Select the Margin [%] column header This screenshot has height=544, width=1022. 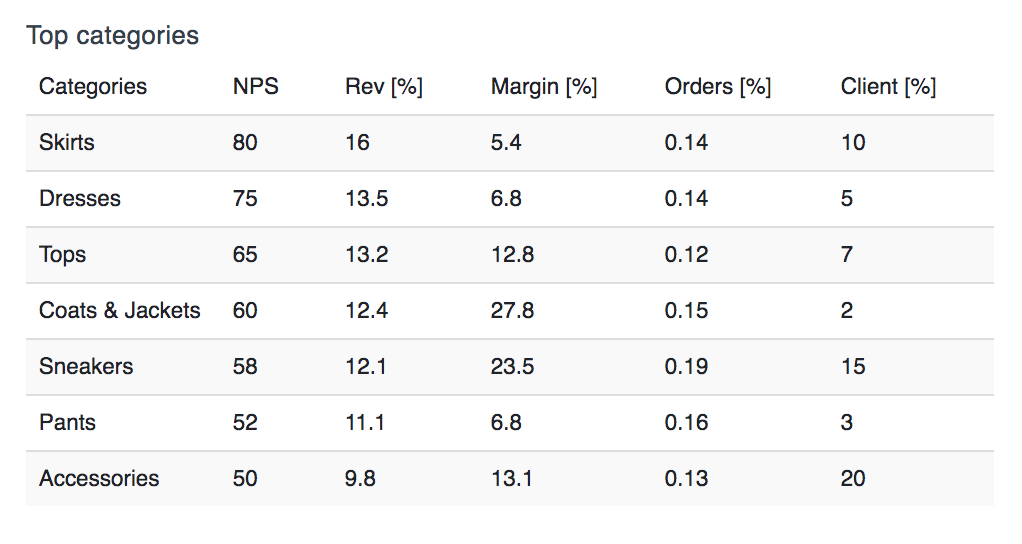[544, 87]
